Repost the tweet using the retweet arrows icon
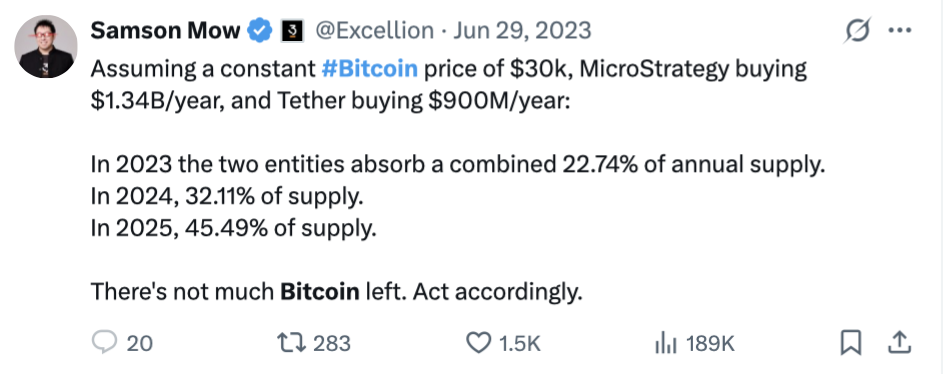 click(291, 343)
